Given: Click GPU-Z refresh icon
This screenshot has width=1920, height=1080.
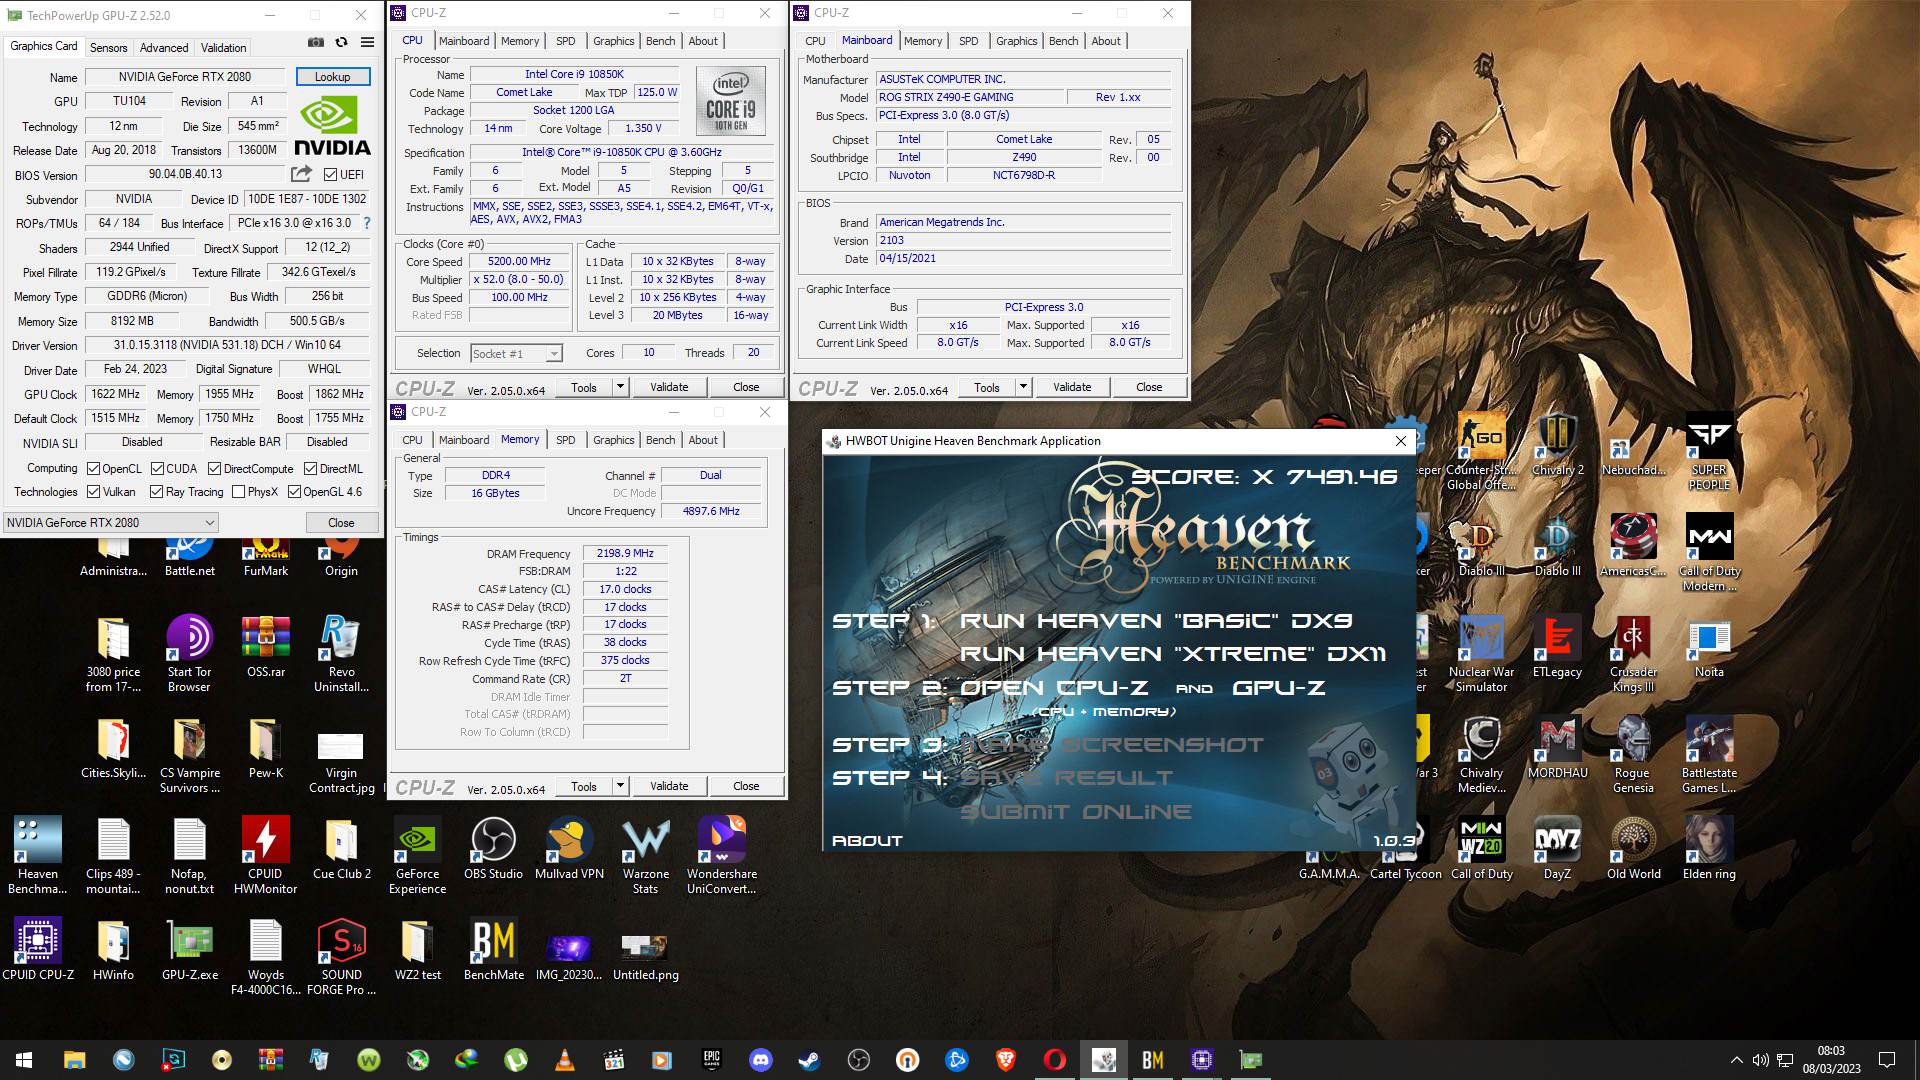Looking at the screenshot, I should click(x=341, y=43).
